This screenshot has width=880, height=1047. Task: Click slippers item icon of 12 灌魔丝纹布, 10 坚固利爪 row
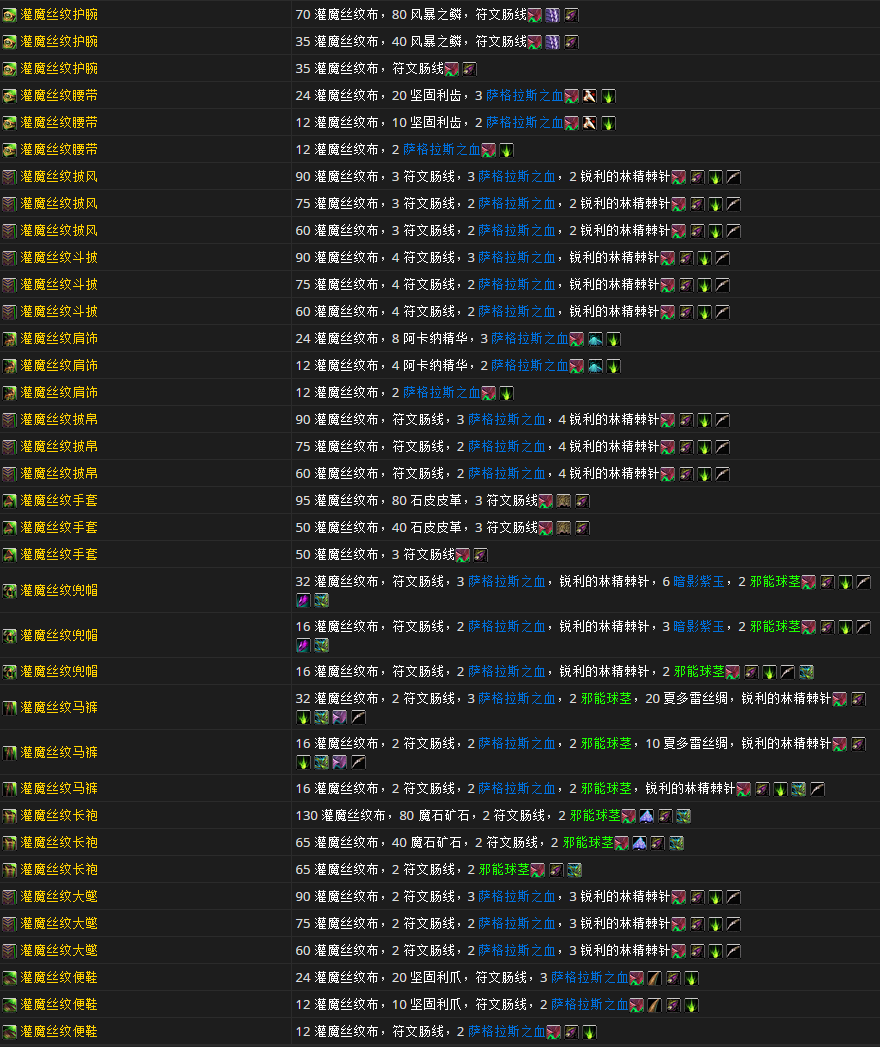pos(9,1005)
